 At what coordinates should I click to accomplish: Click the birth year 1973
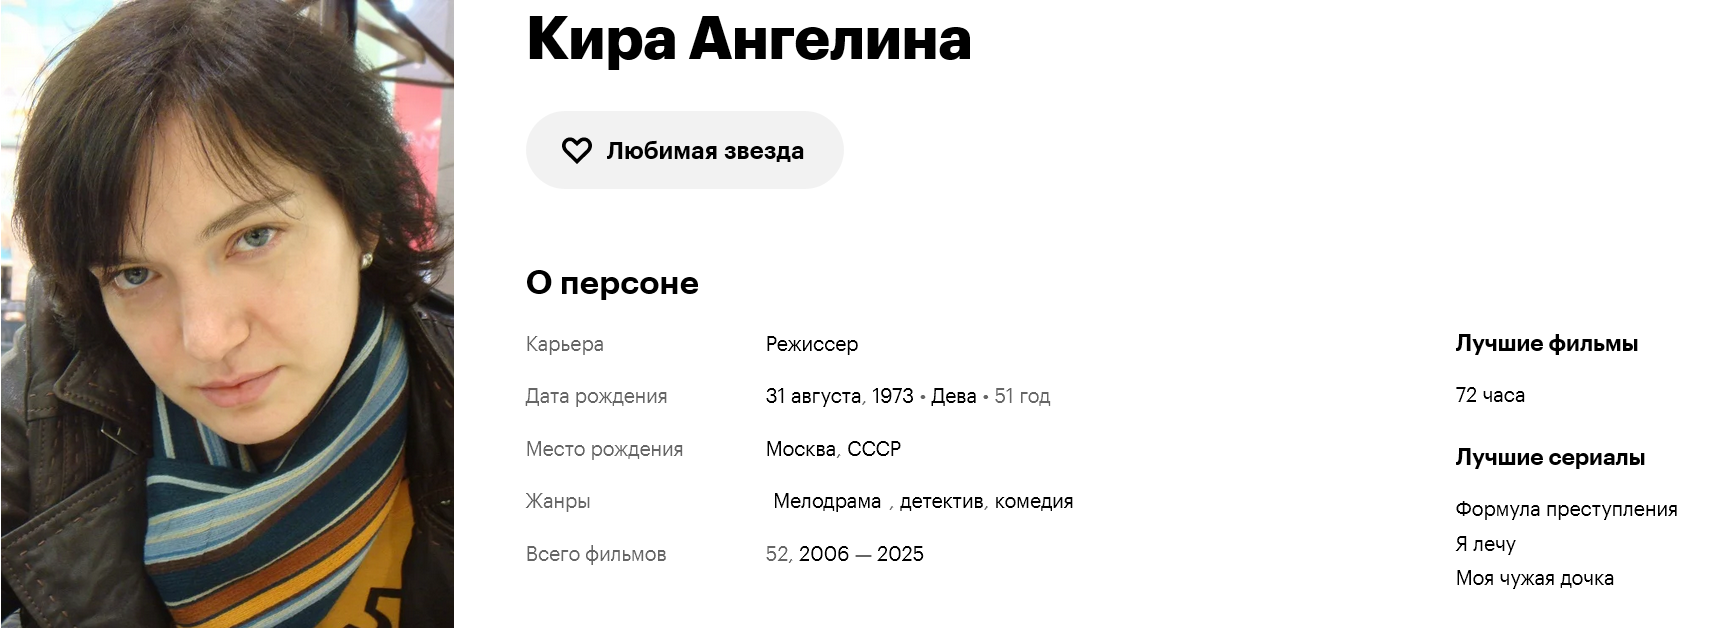click(x=892, y=396)
